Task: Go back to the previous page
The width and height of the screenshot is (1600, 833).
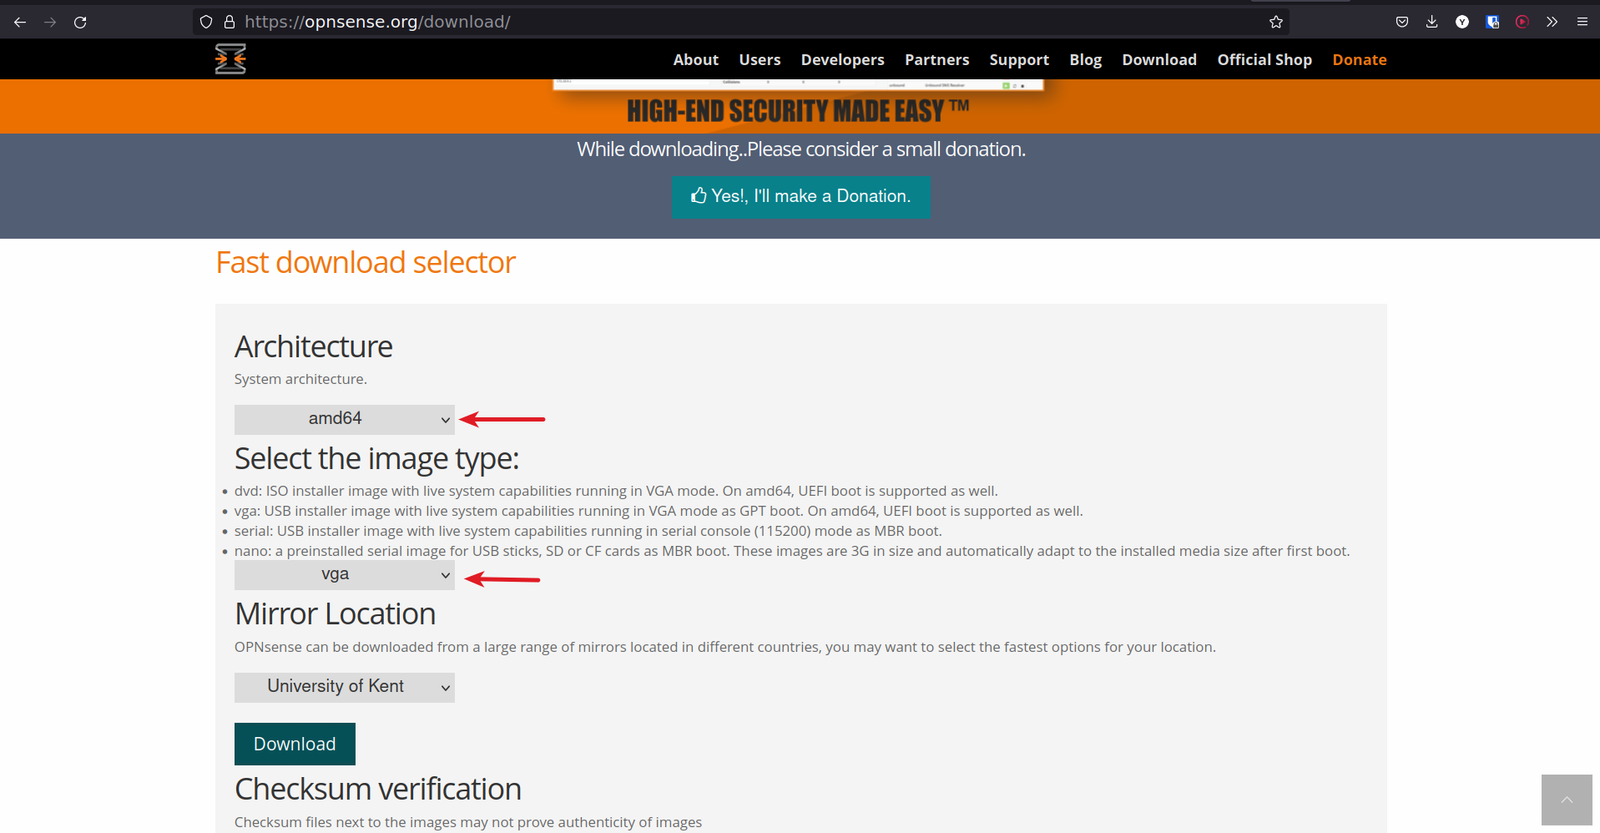Action: click(x=20, y=22)
